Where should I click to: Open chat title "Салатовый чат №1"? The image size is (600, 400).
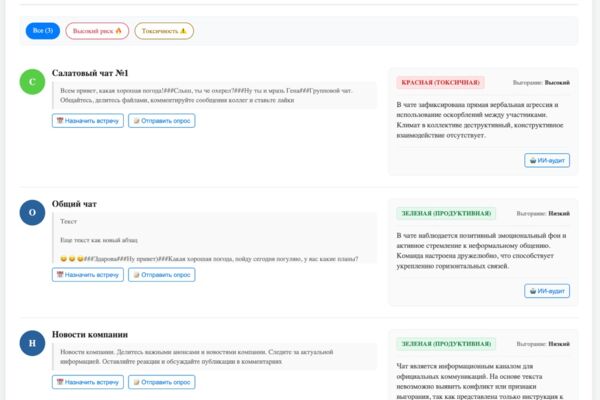90,73
